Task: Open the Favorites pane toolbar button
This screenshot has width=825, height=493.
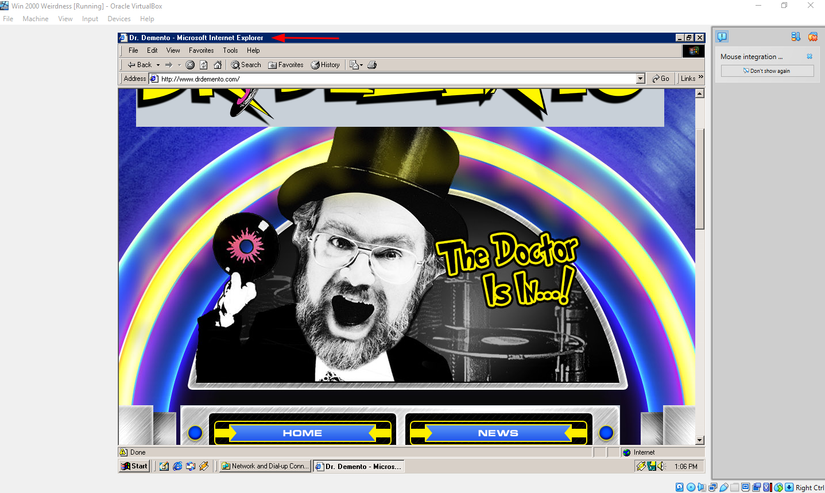Action: (286, 65)
